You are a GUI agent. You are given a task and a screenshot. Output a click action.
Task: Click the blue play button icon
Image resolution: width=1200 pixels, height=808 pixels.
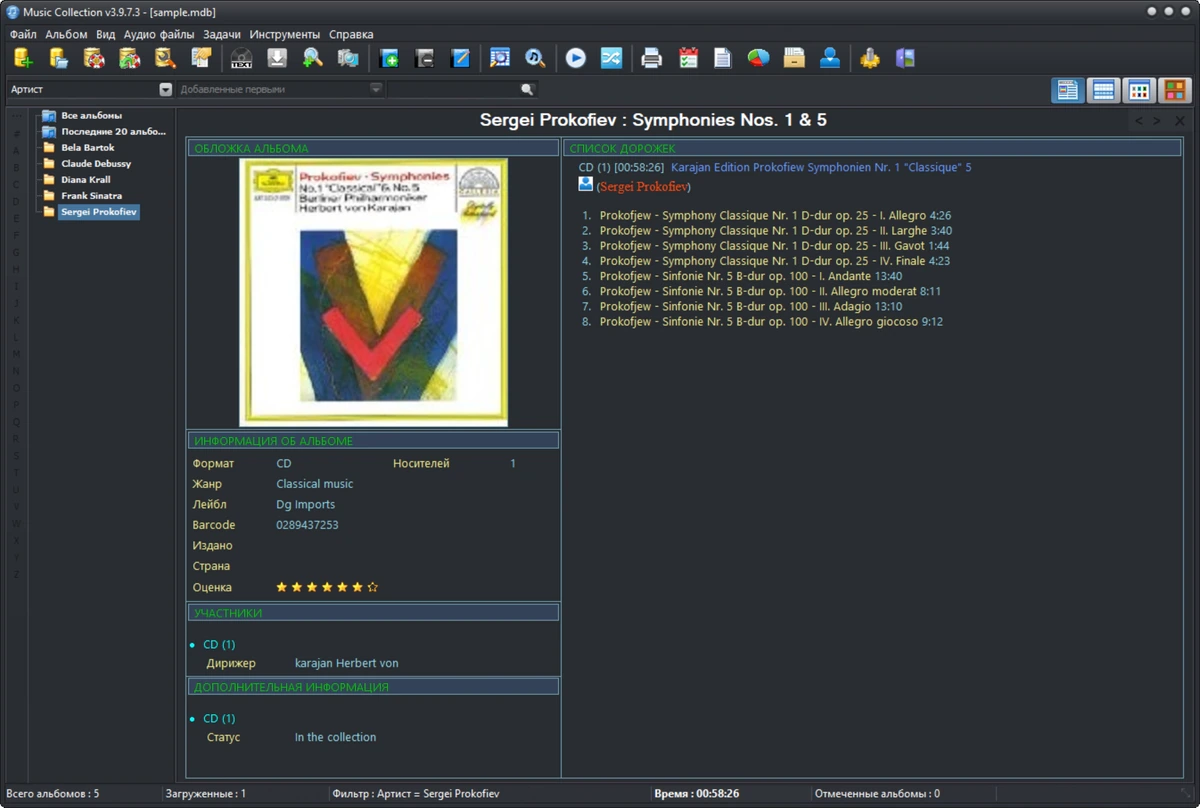pos(576,58)
